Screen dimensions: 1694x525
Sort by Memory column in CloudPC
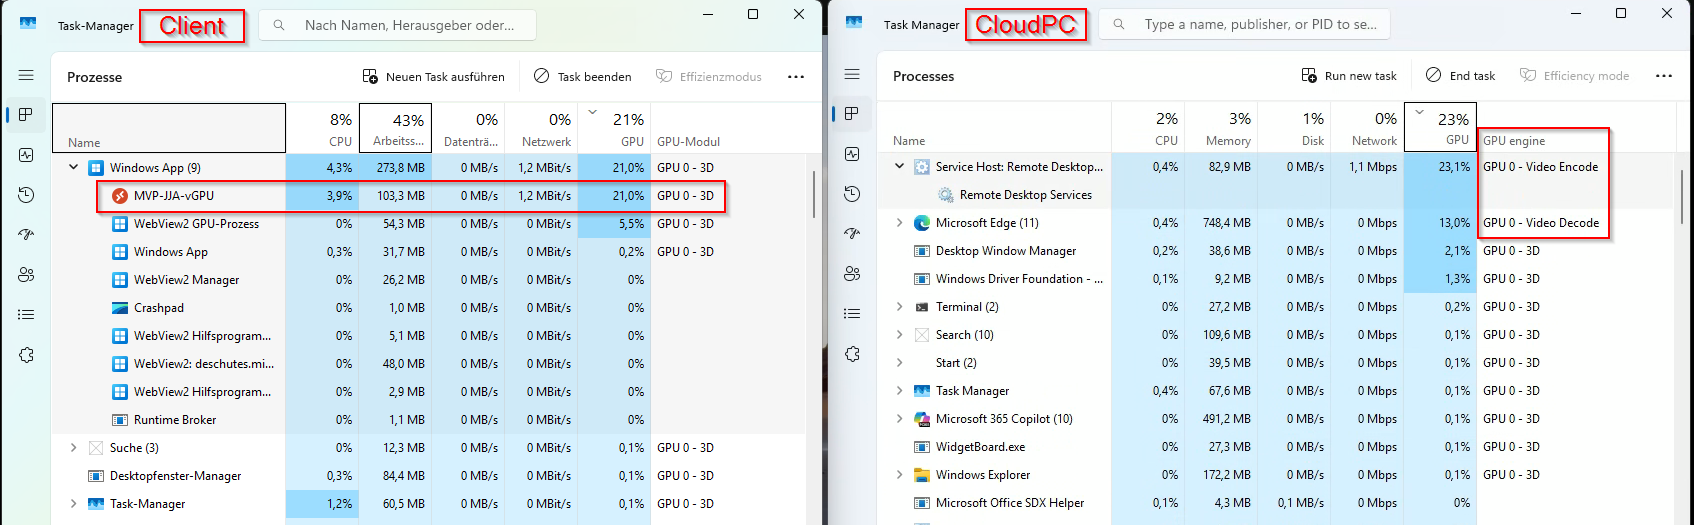pyautogui.click(x=1221, y=128)
